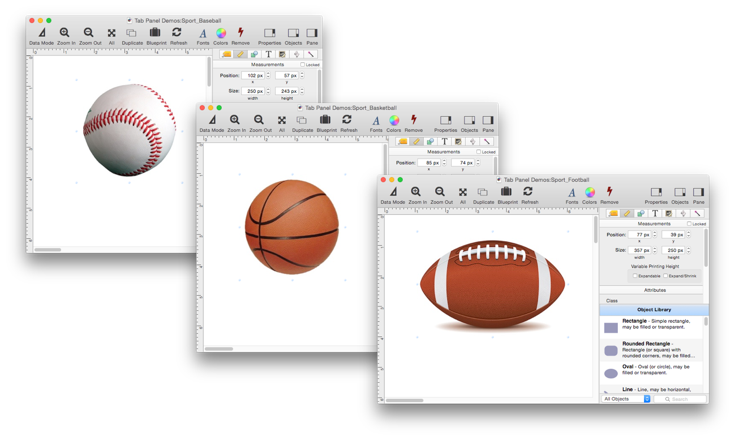Image resolution: width=735 pixels, height=440 pixels.
Task: Select the basketball image on the canvas
Action: click(x=292, y=227)
